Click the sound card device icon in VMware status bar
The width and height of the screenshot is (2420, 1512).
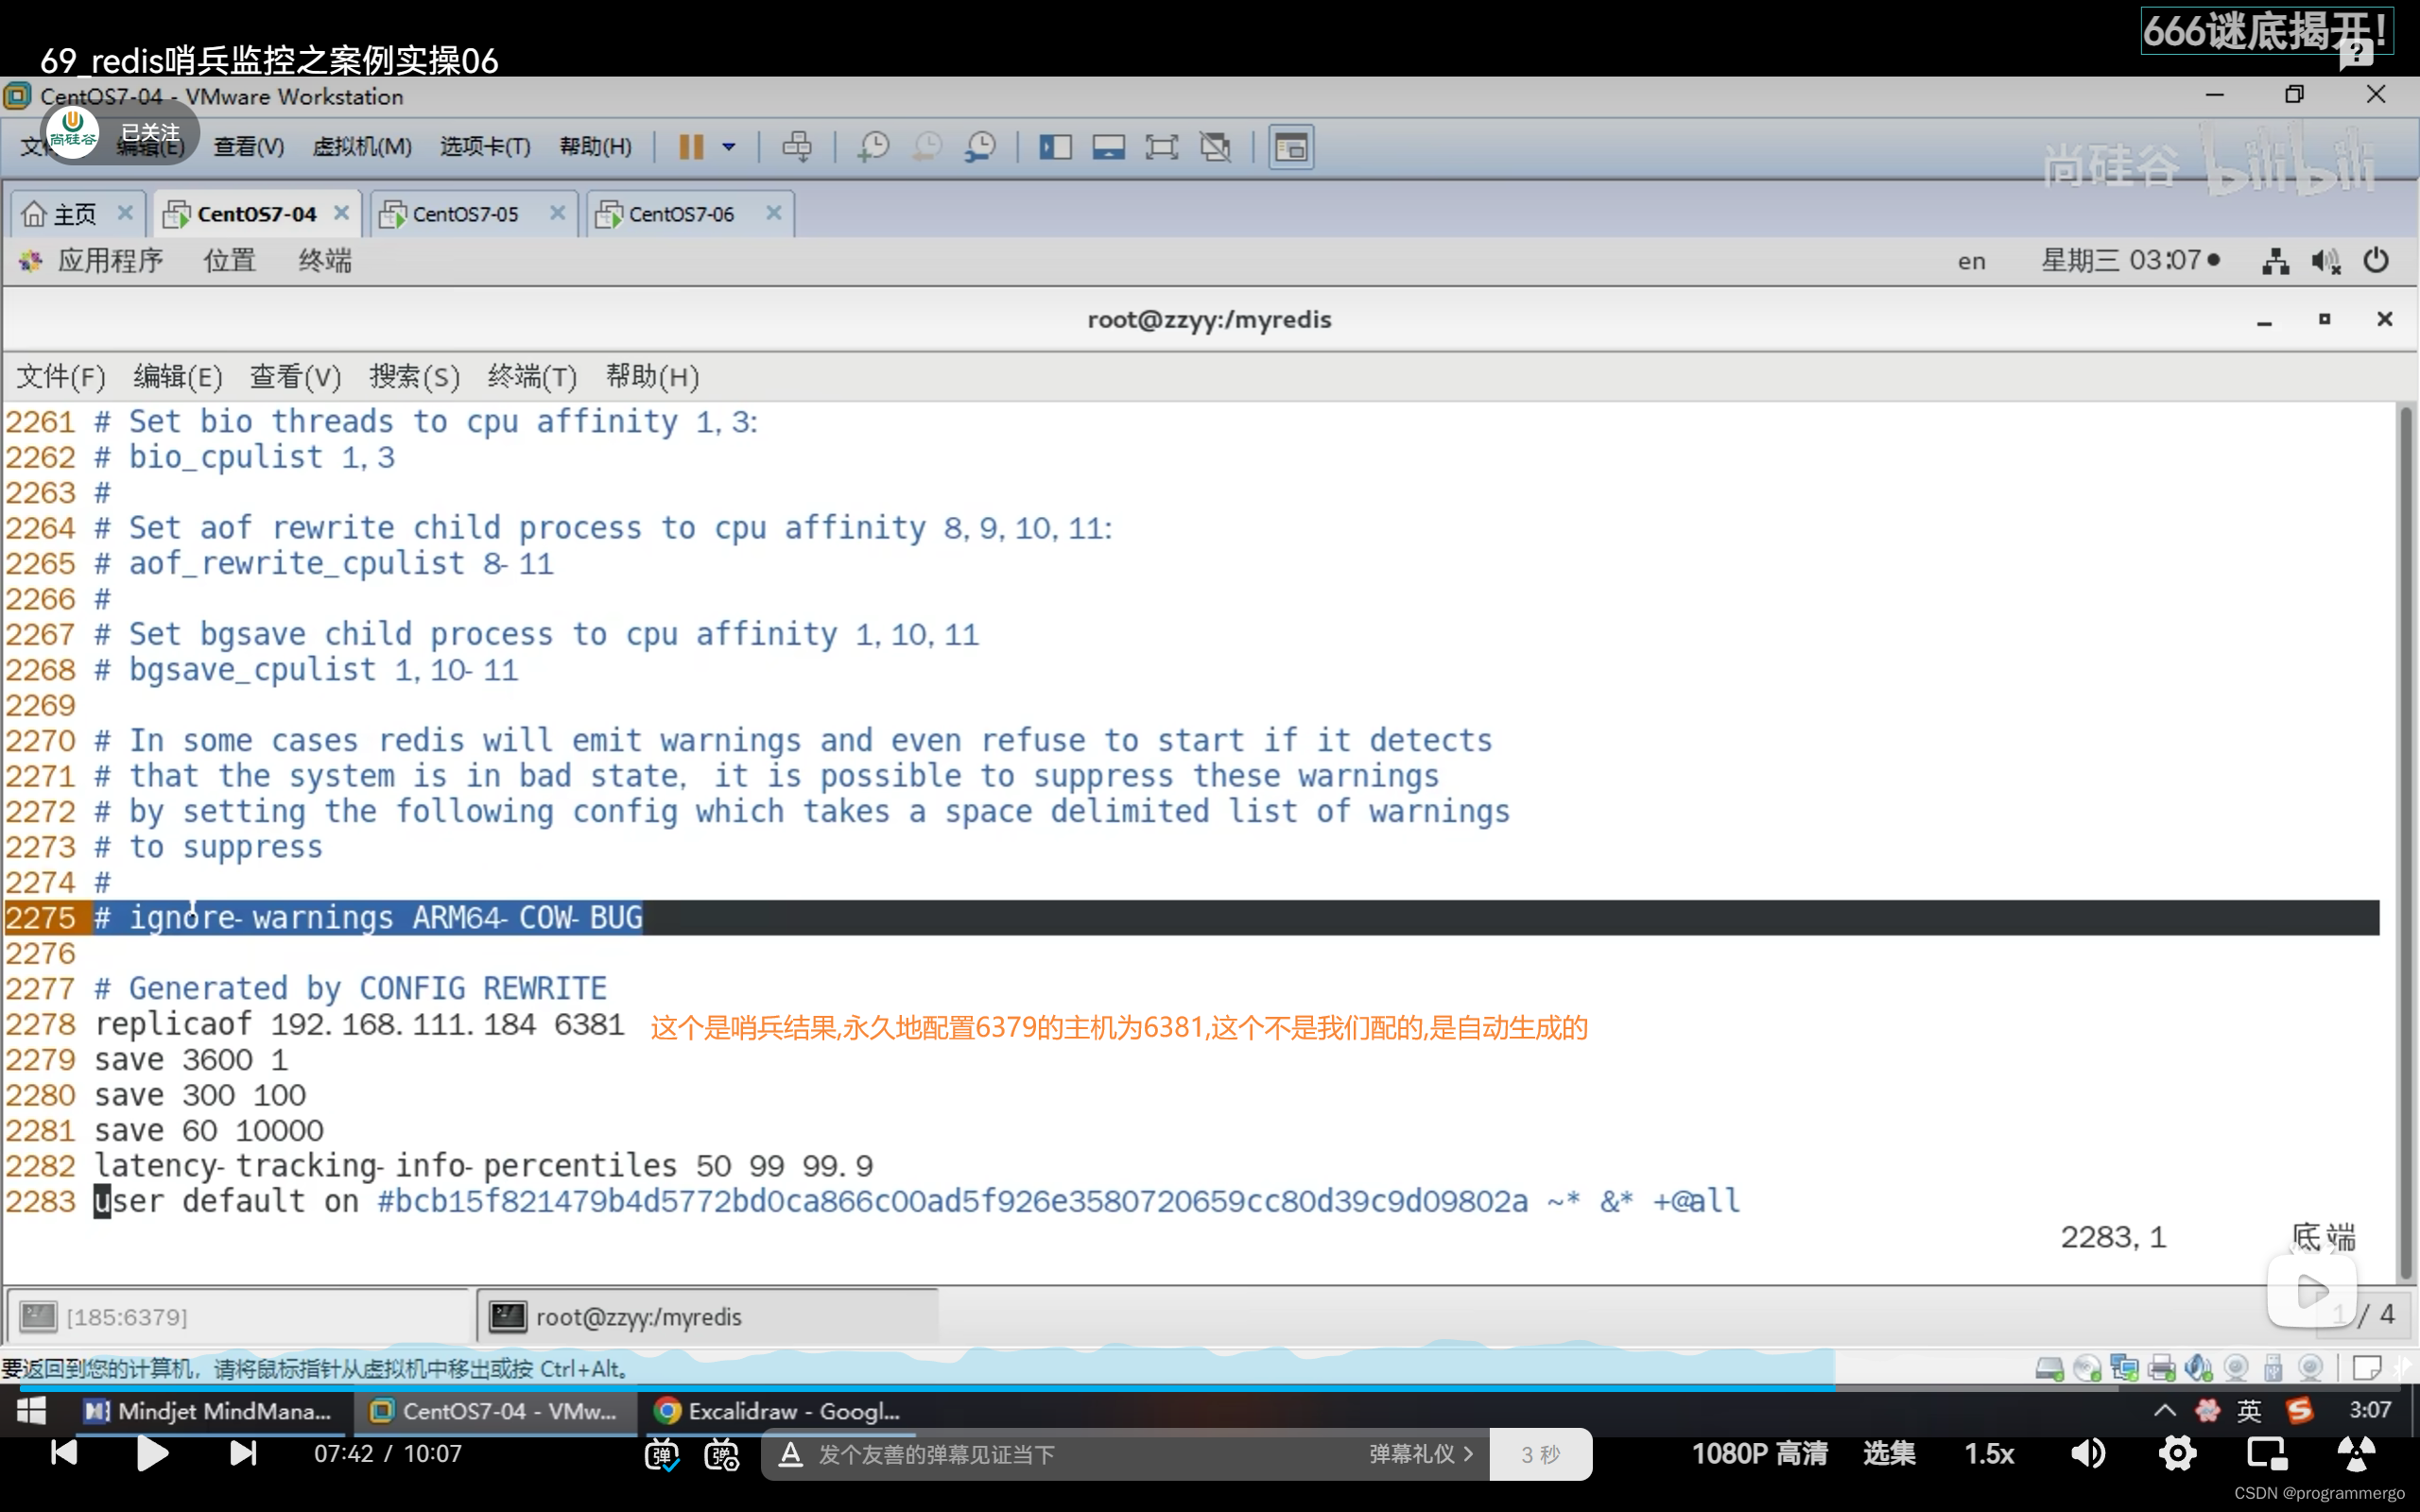click(x=2198, y=1368)
